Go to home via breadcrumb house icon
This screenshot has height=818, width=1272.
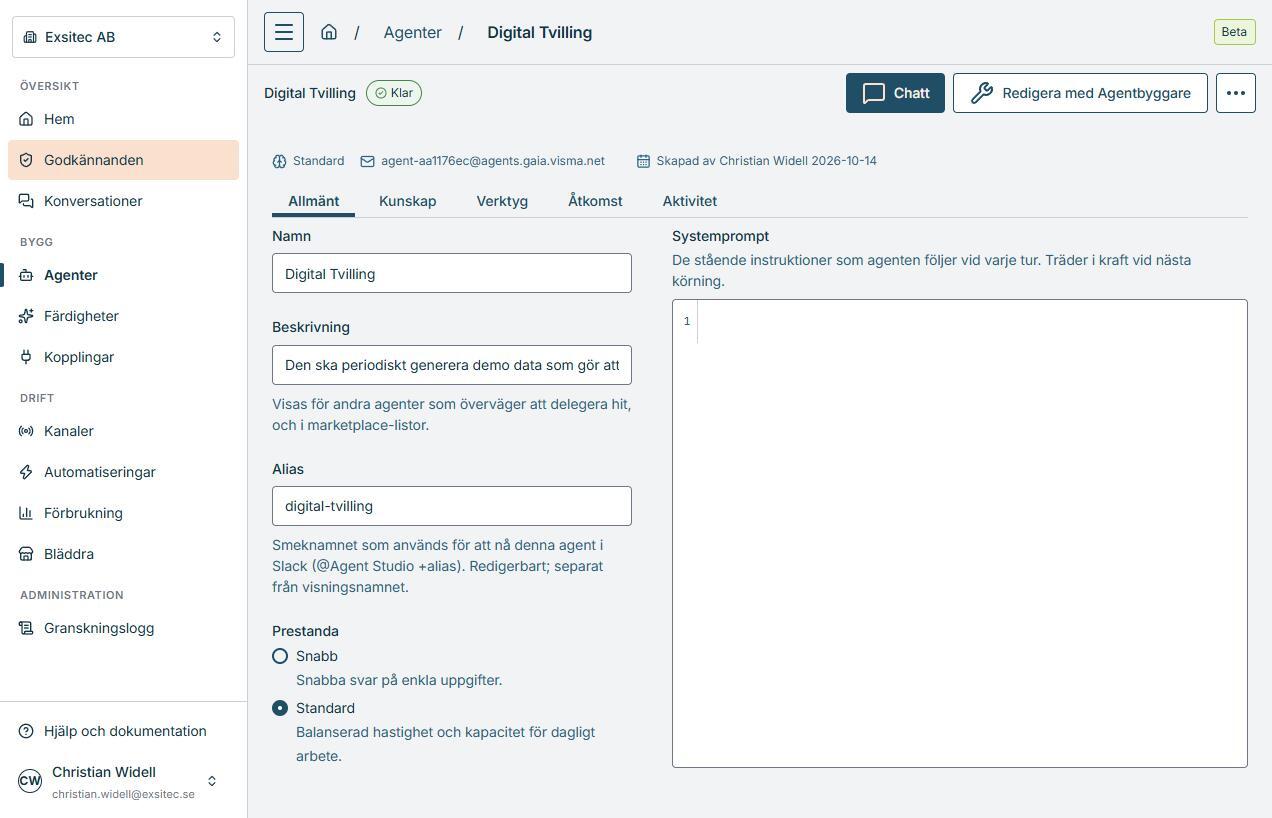329,32
